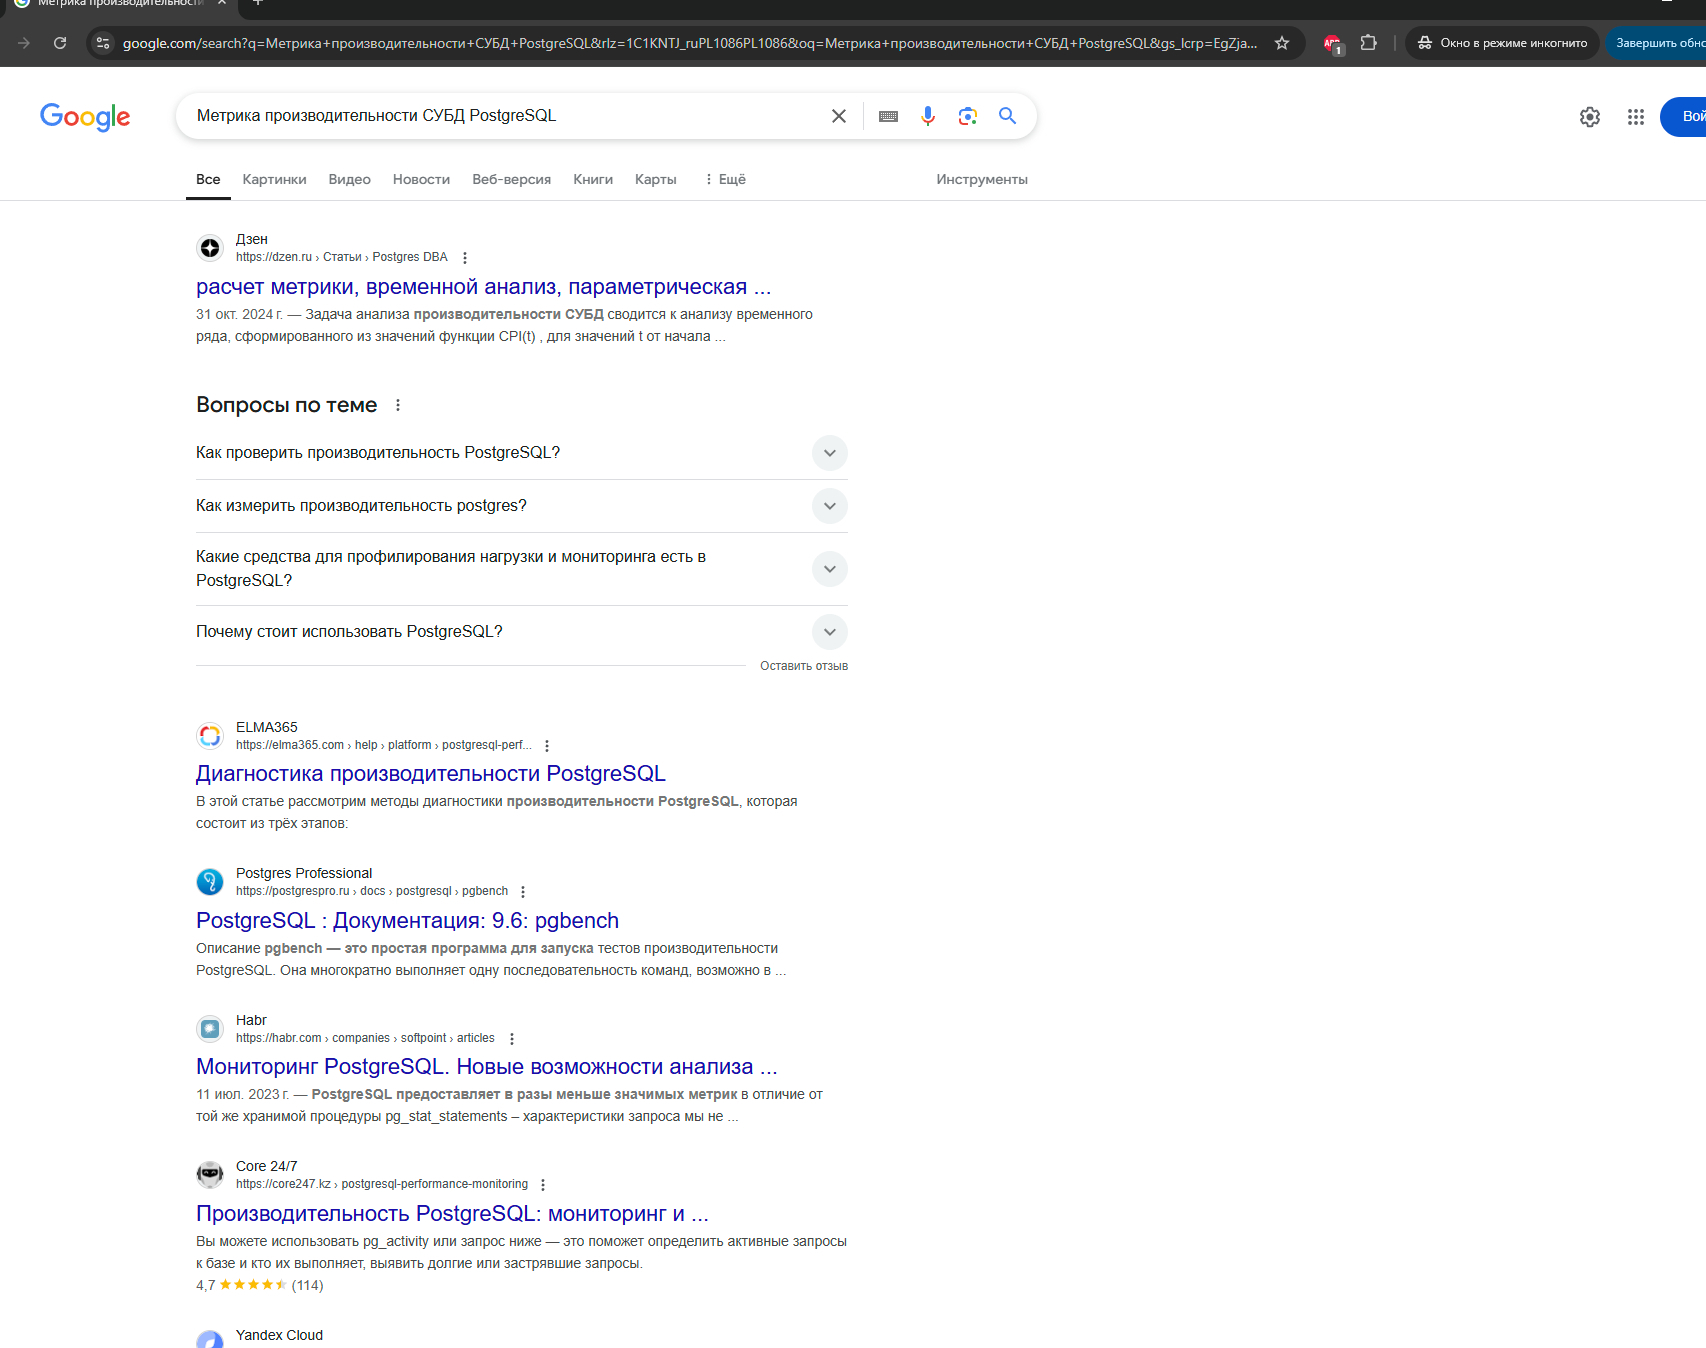
Task: Open the Google settings gear
Action: (1589, 117)
